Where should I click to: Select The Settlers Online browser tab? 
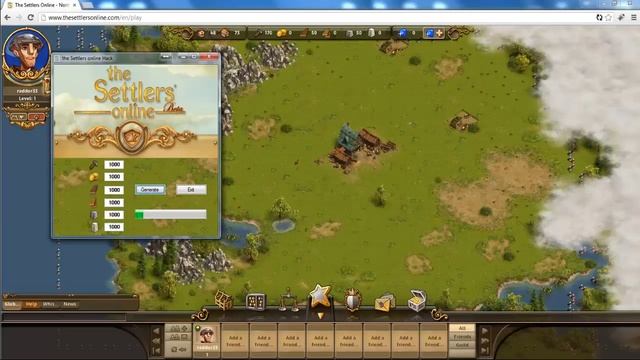pyautogui.click(x=42, y=5)
